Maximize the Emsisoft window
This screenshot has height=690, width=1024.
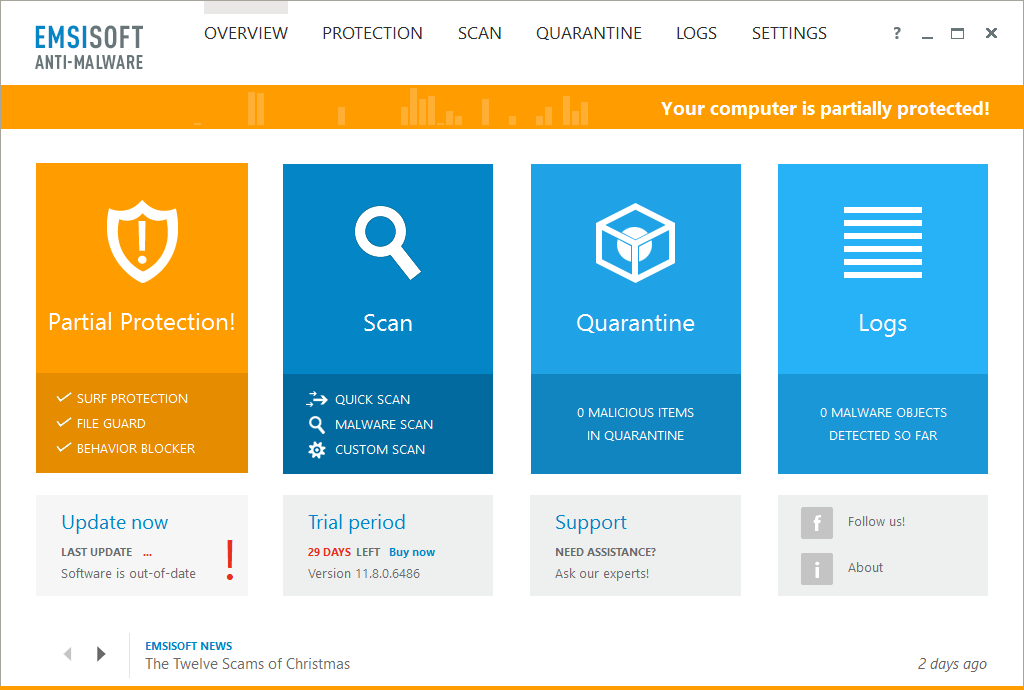[x=957, y=33]
